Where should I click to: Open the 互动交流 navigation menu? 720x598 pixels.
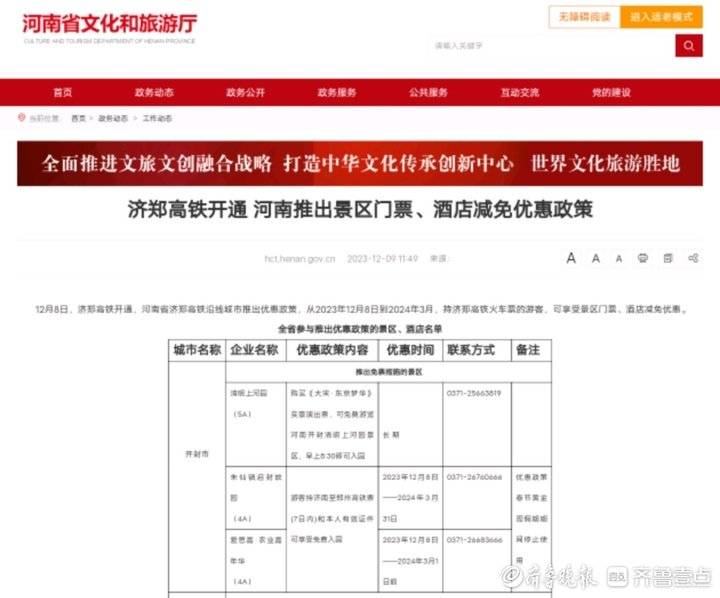tap(520, 92)
